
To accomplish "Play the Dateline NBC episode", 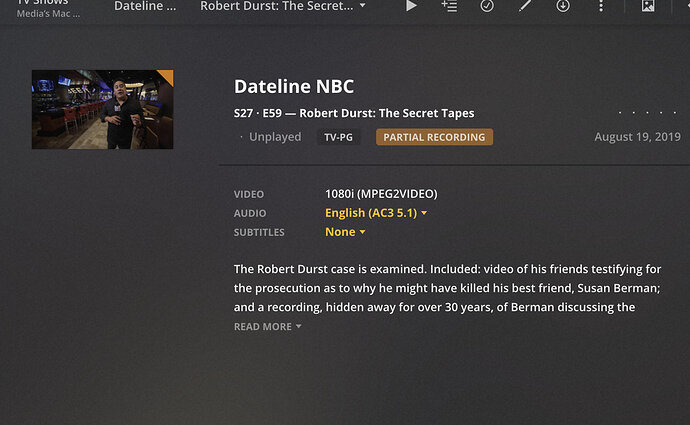I will (x=411, y=6).
